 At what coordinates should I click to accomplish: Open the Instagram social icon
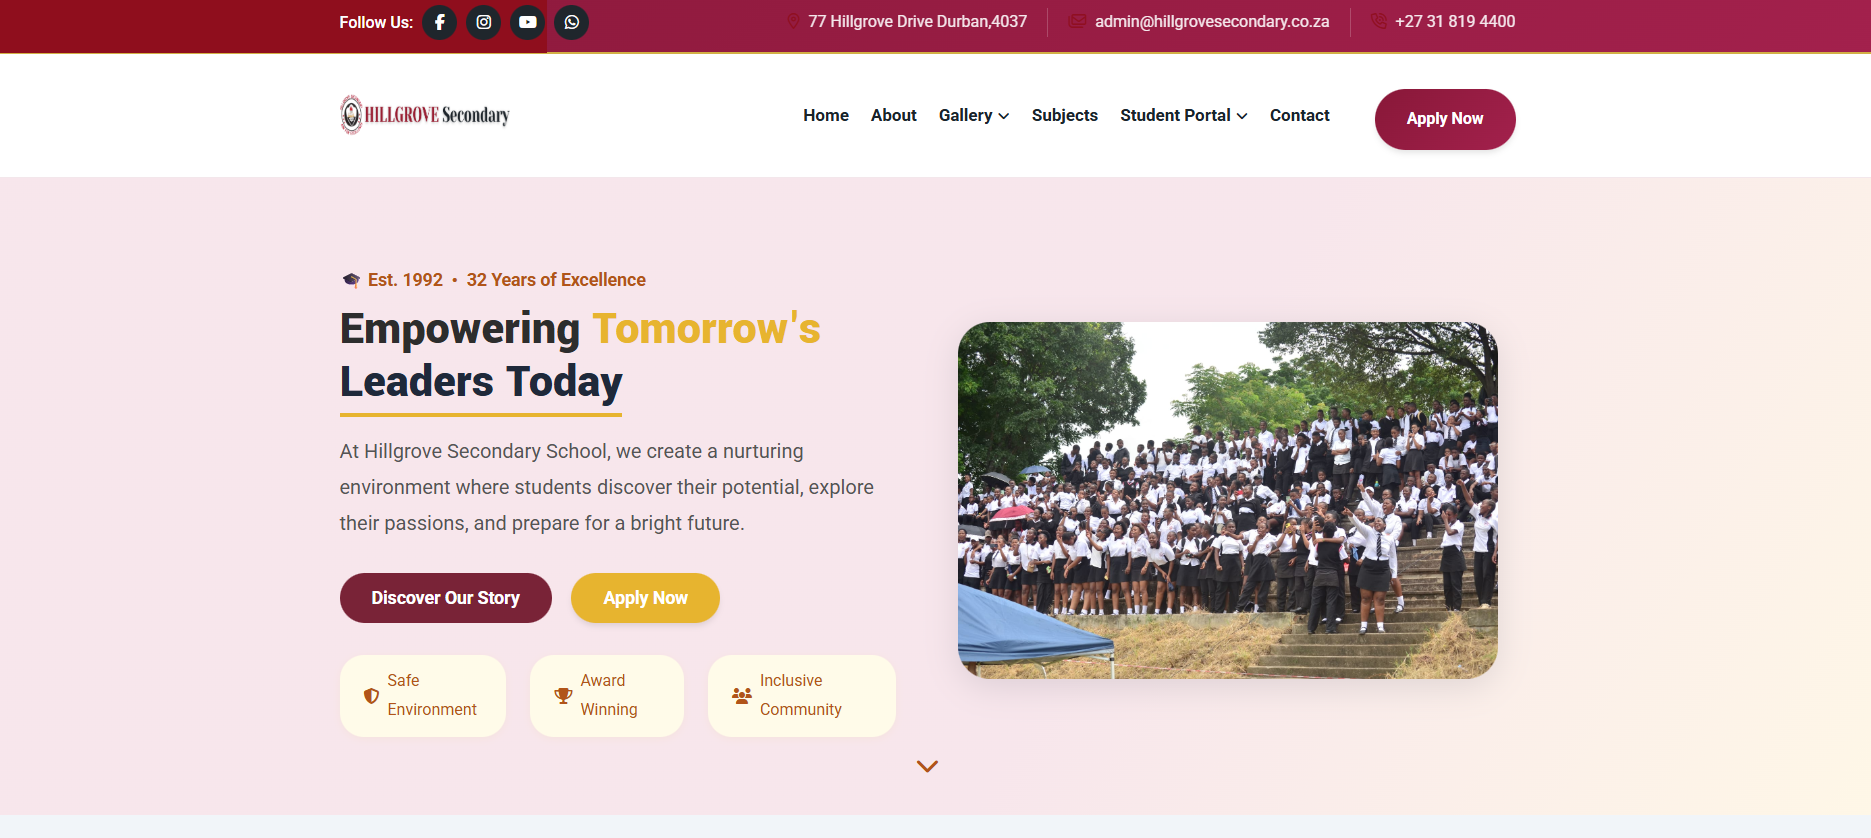click(483, 22)
